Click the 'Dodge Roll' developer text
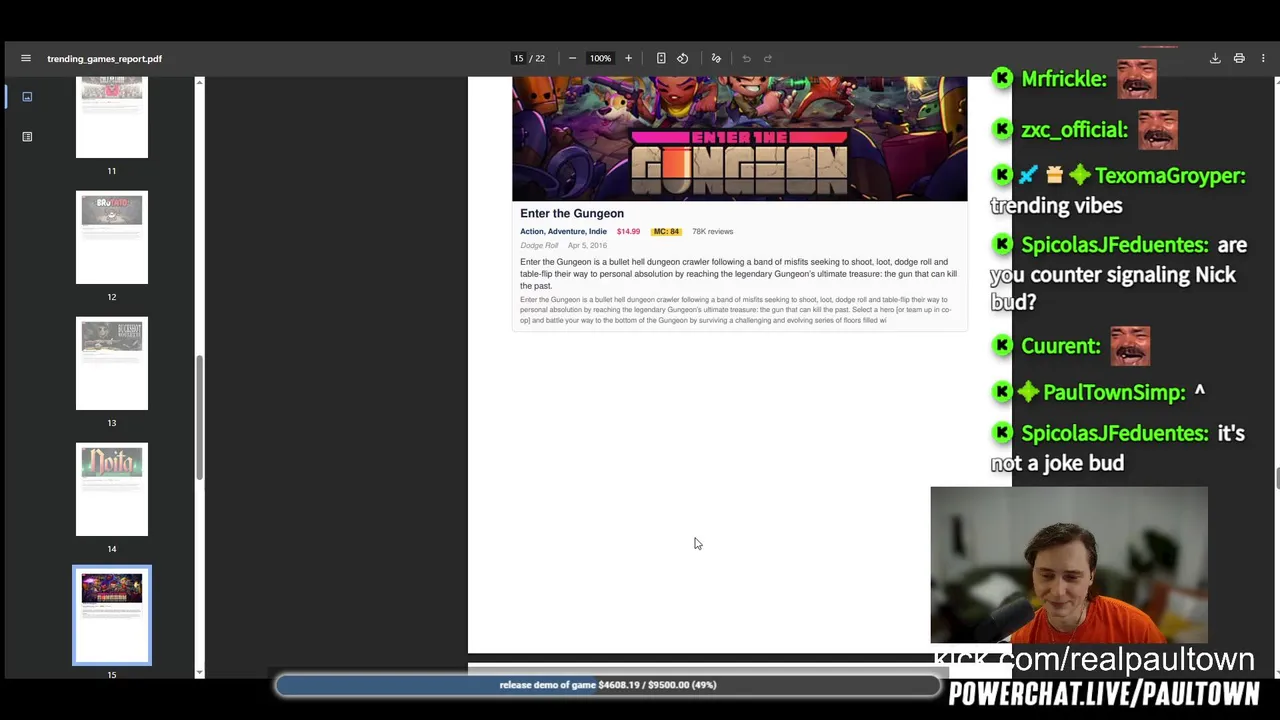 [539, 245]
